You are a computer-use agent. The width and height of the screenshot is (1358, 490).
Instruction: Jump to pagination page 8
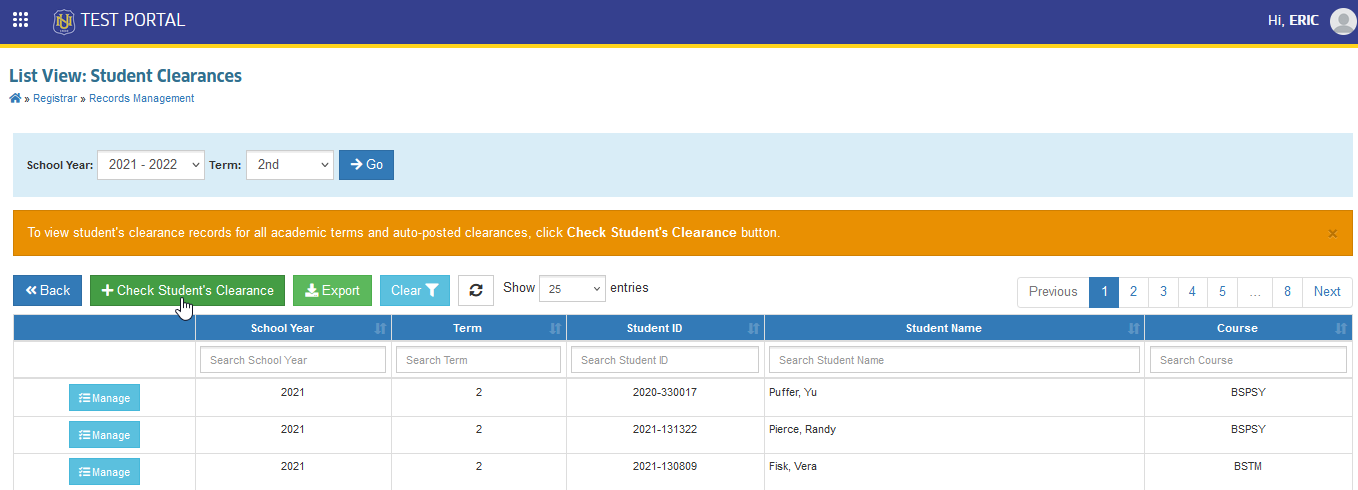click(x=1287, y=292)
